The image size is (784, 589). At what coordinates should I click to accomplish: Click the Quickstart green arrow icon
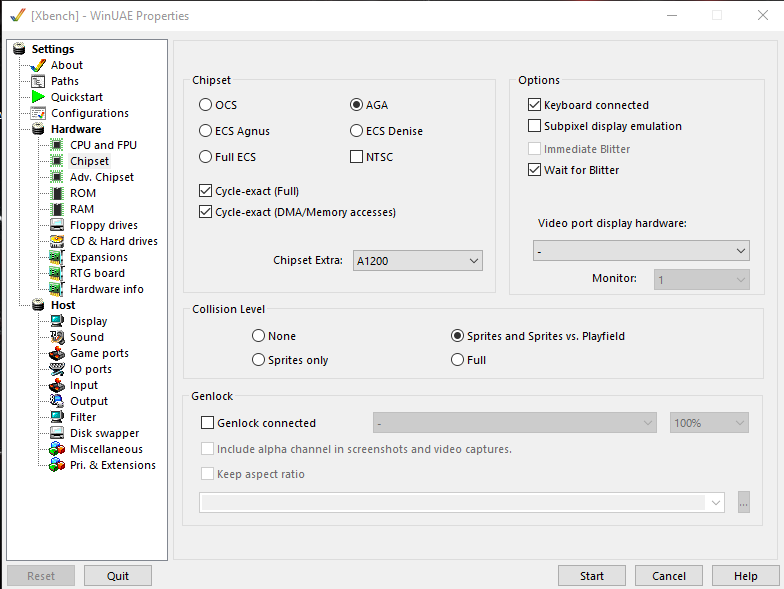38,97
